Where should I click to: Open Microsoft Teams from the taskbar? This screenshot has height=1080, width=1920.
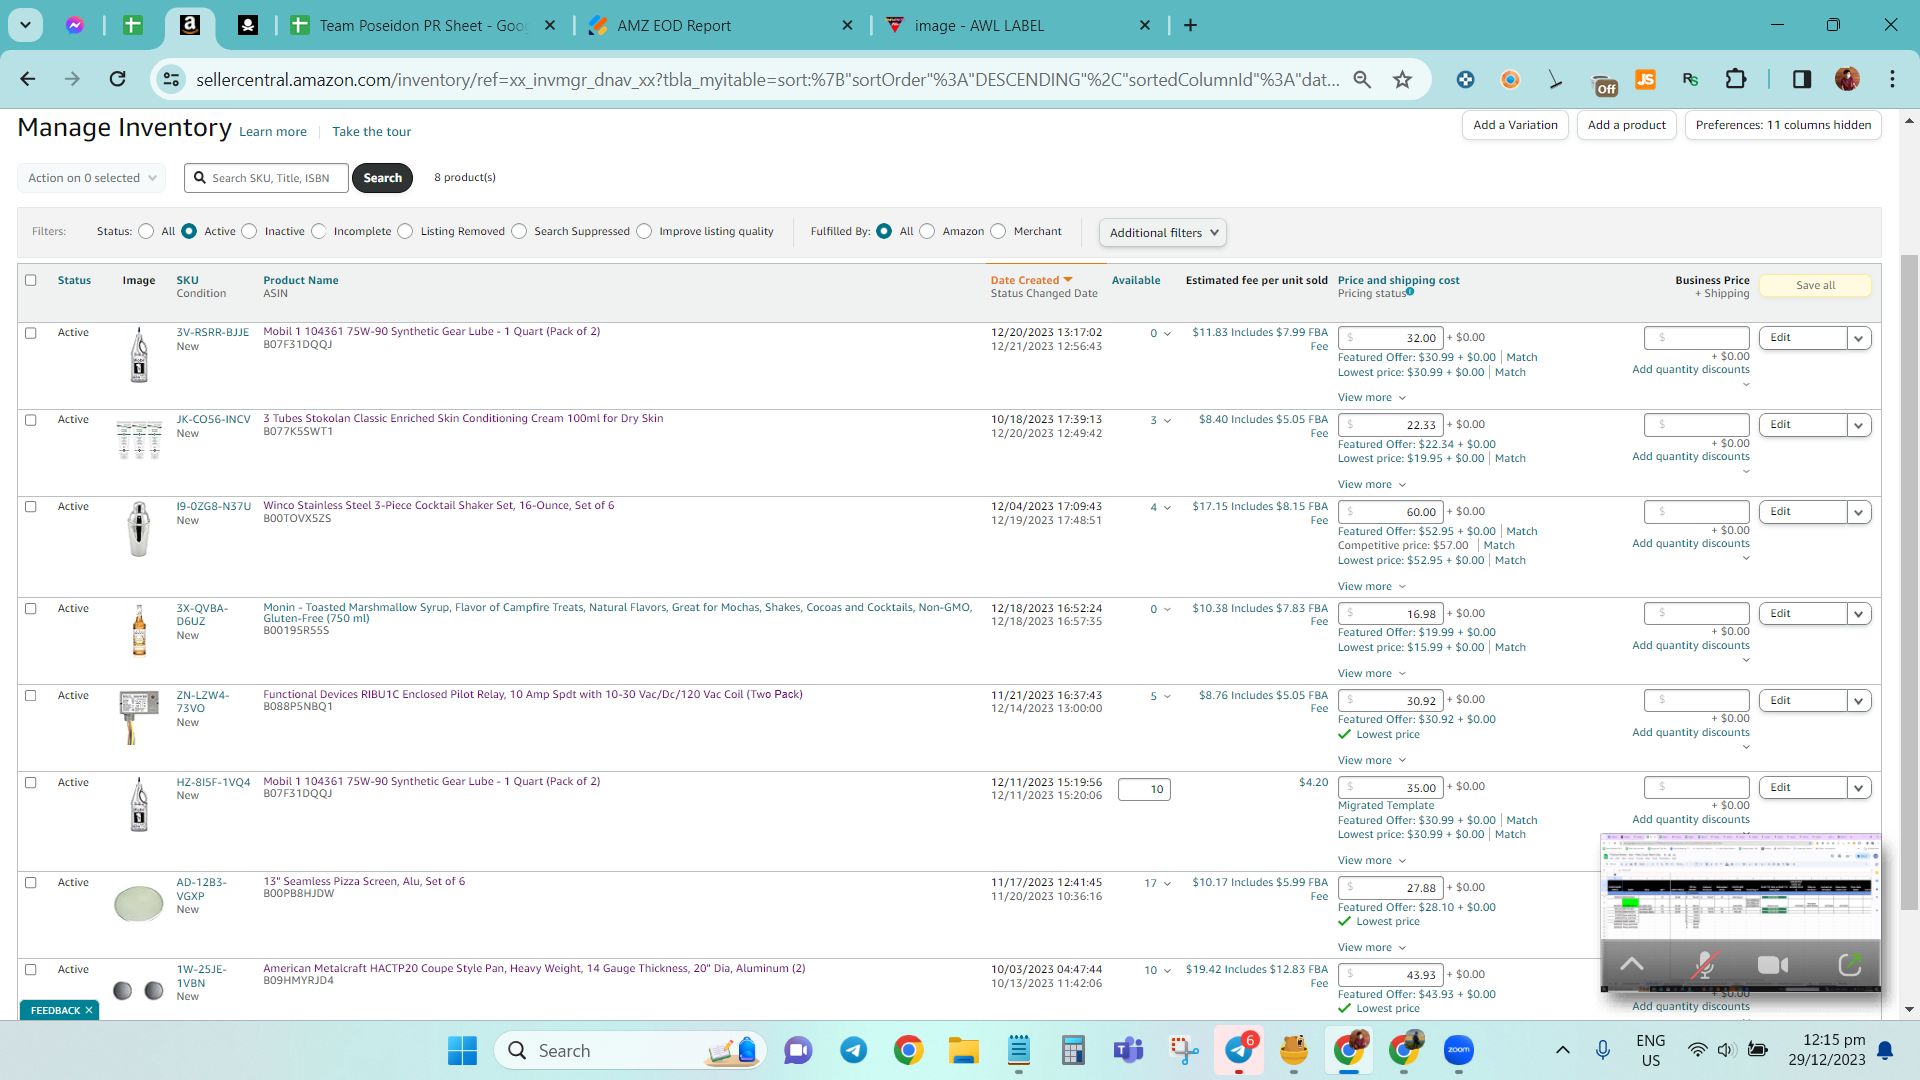click(1129, 1050)
